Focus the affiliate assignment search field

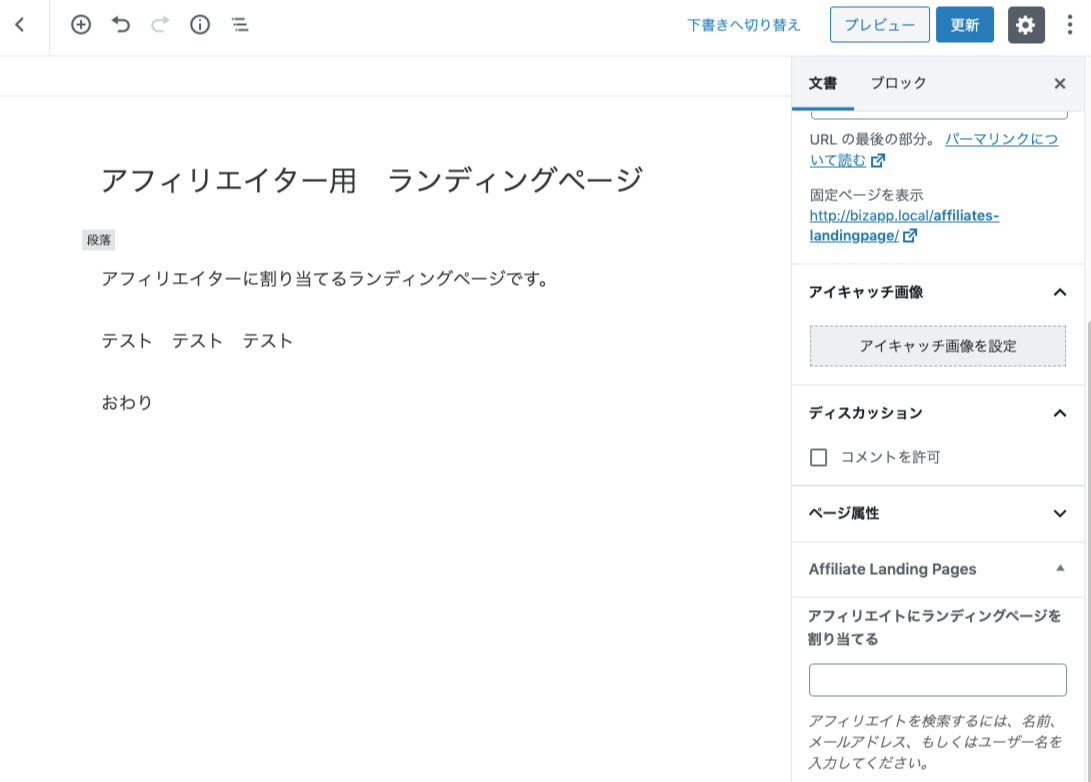click(937, 680)
